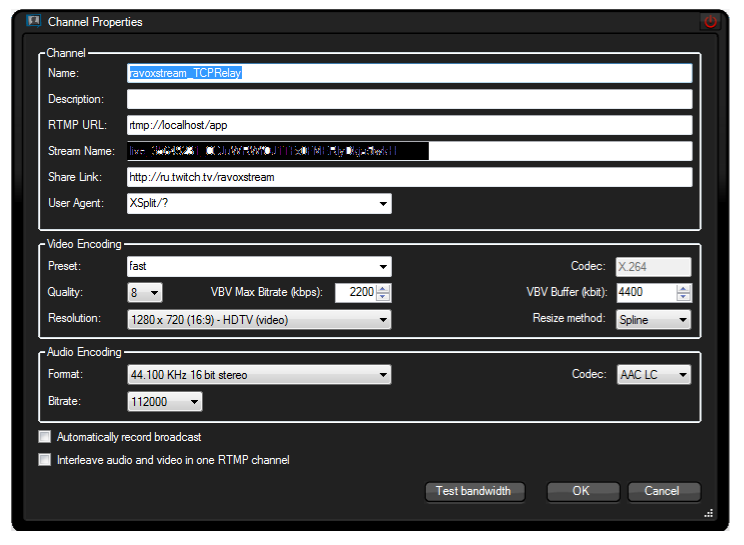
Task: Click the Description text field
Action: (409, 99)
